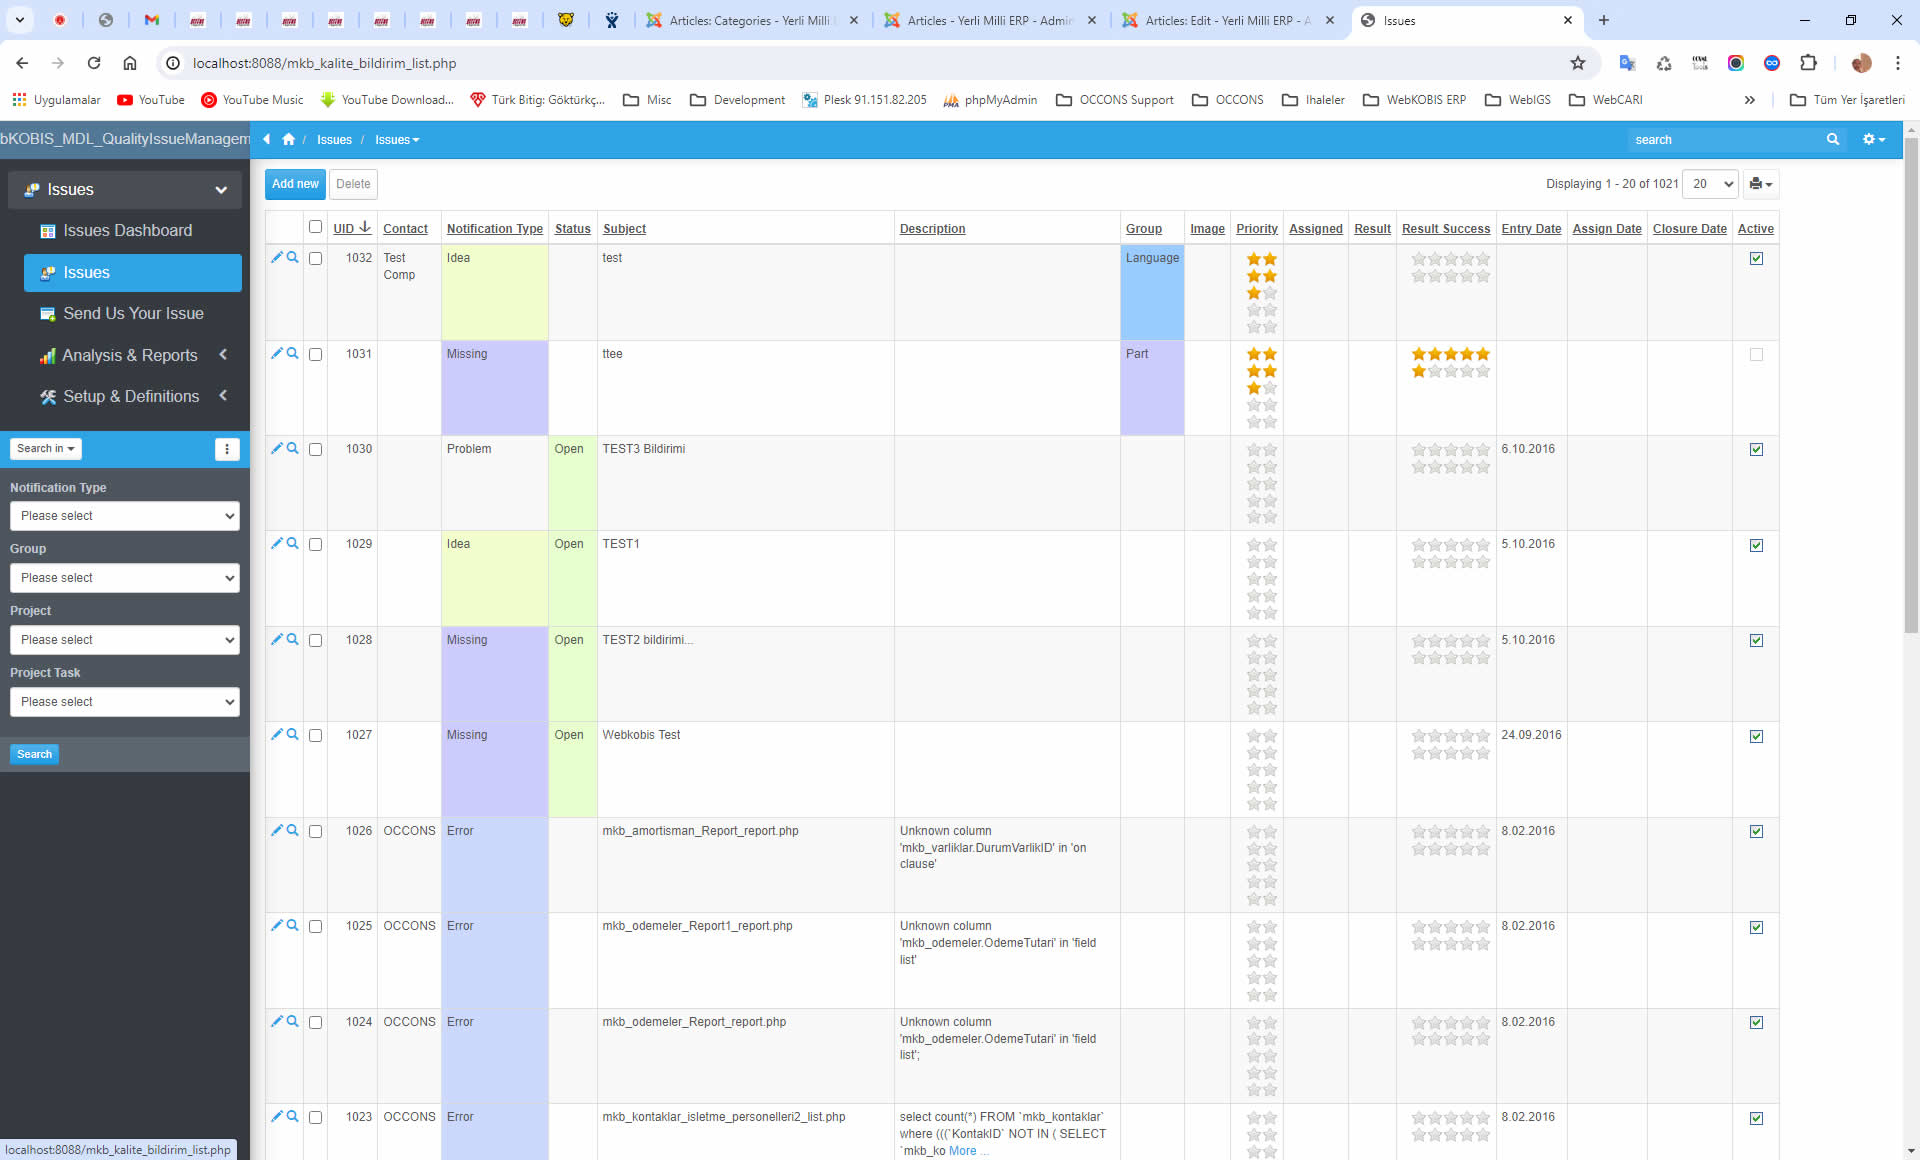This screenshot has width=1920, height=1160.
Task: Select row 1031 checkbox
Action: [x=316, y=355]
